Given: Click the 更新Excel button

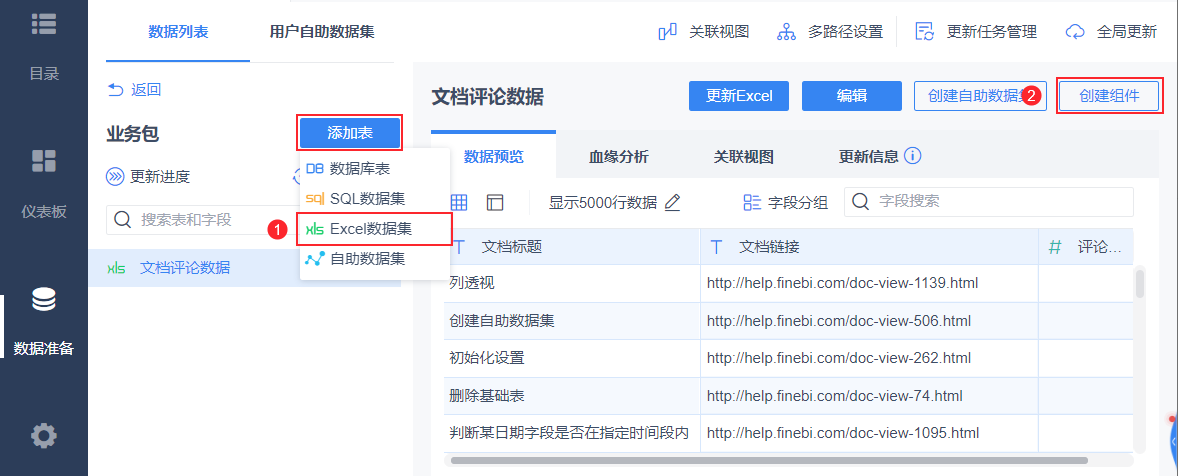Looking at the screenshot, I should [739, 96].
